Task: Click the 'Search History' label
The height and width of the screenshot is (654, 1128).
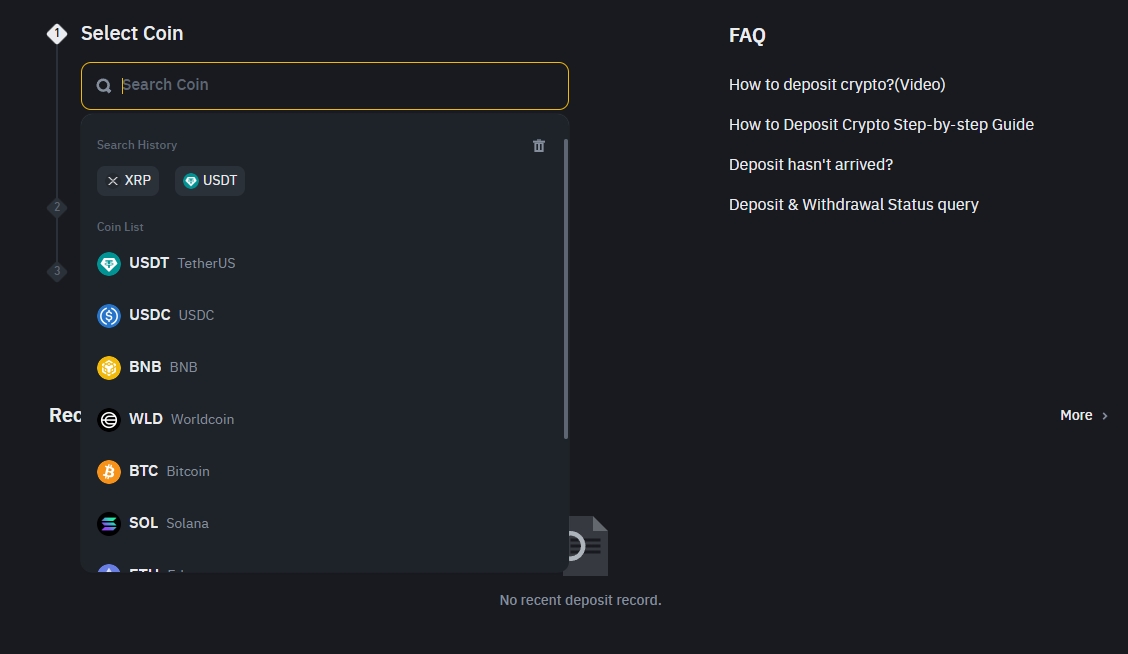Action: pos(137,145)
